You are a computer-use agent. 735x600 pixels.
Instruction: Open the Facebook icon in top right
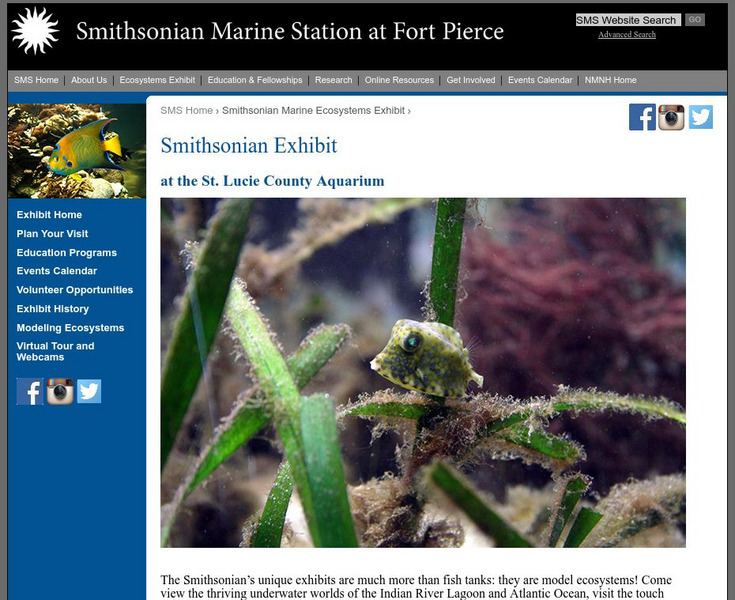642,117
